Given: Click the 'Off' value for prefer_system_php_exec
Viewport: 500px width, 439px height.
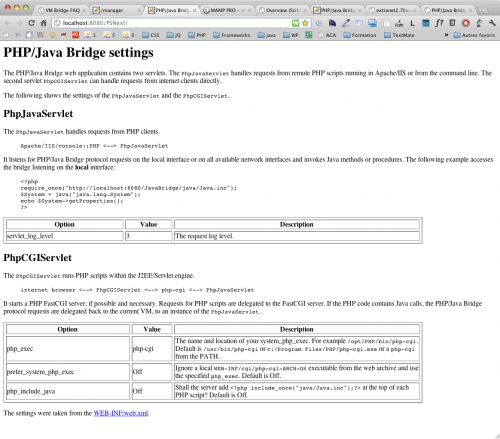Looking at the screenshot, I should pyautogui.click(x=152, y=372).
